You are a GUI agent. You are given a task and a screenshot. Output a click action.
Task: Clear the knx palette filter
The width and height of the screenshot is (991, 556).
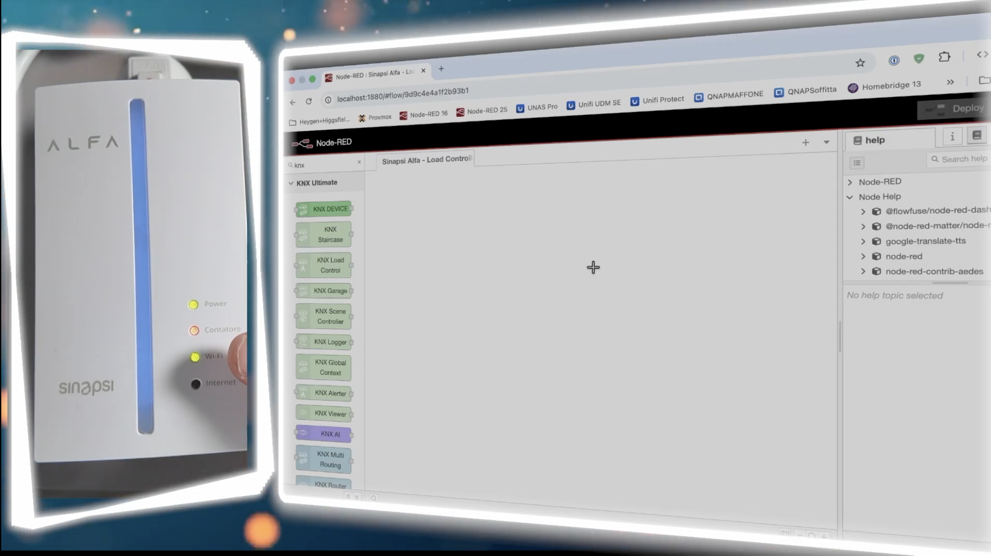359,162
